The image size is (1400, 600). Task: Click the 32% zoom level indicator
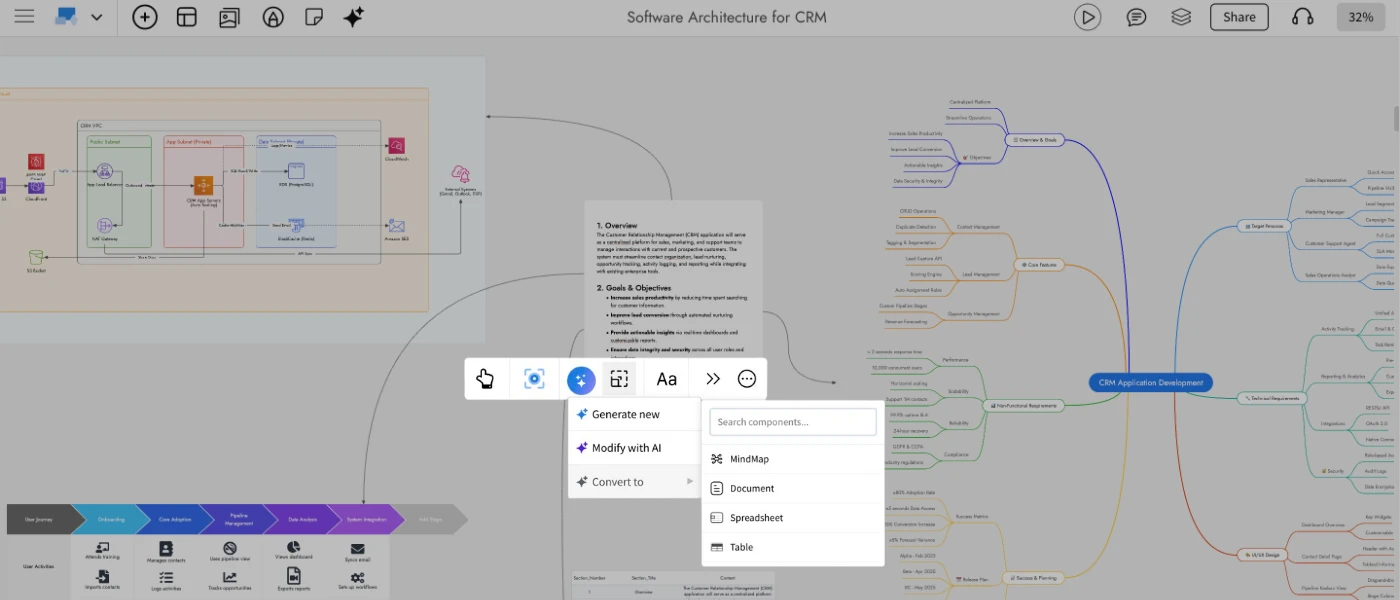point(1360,17)
